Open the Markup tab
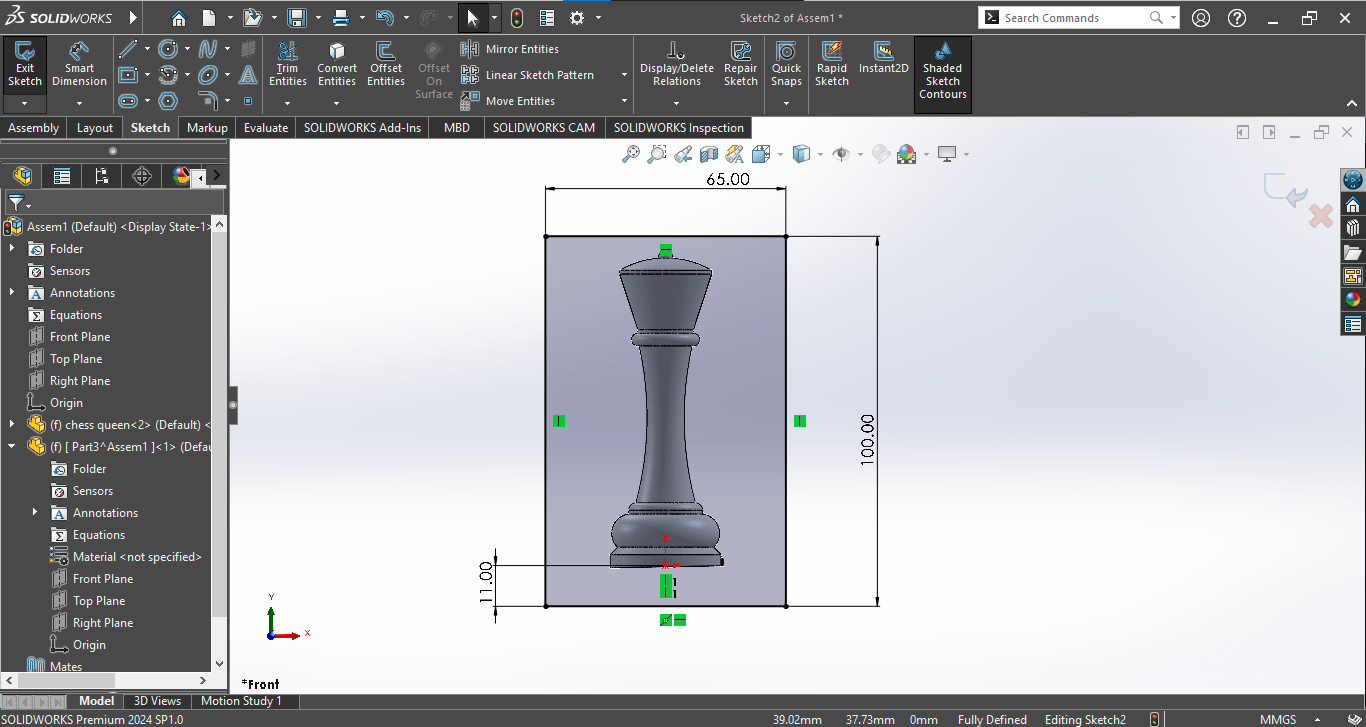Image resolution: width=1366 pixels, height=727 pixels. tap(207, 128)
